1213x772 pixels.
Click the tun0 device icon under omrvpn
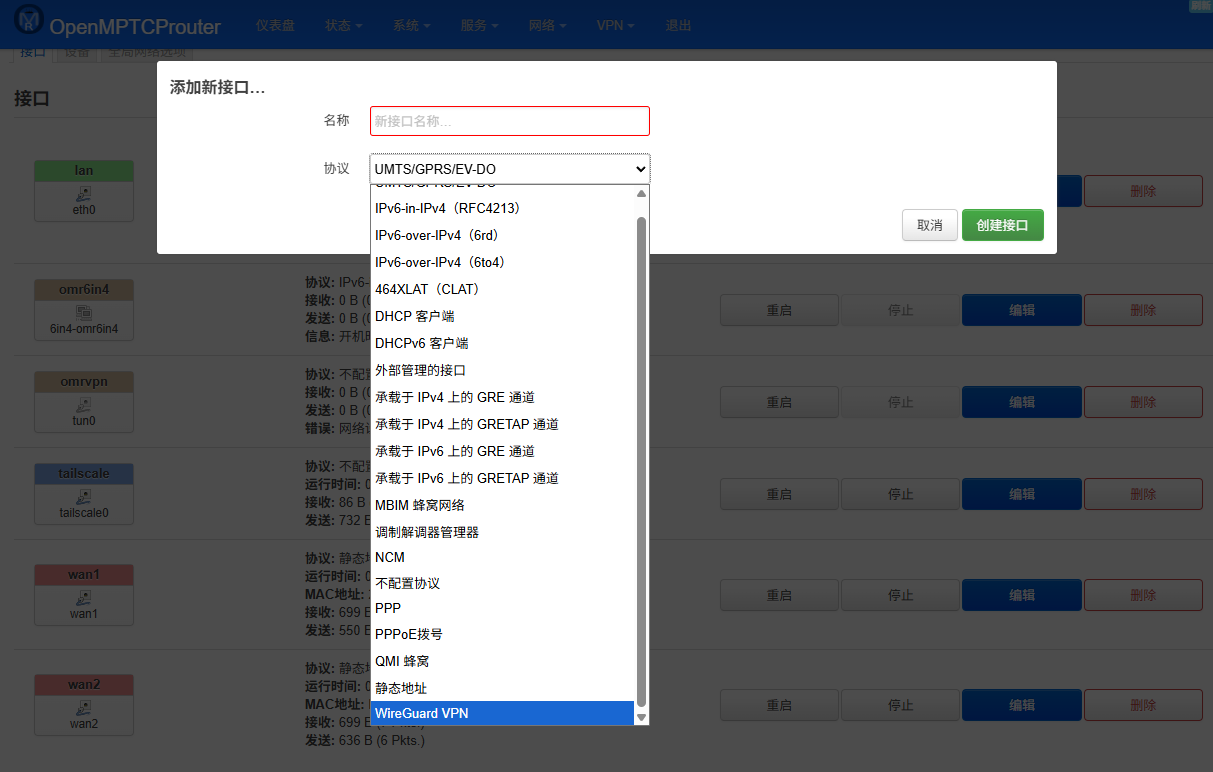84,404
